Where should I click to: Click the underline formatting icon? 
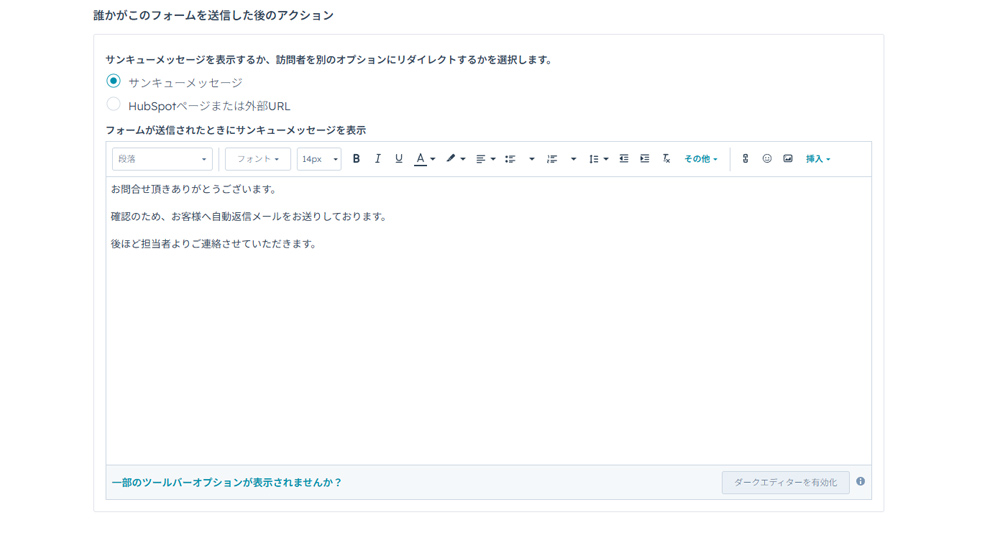(x=398, y=159)
